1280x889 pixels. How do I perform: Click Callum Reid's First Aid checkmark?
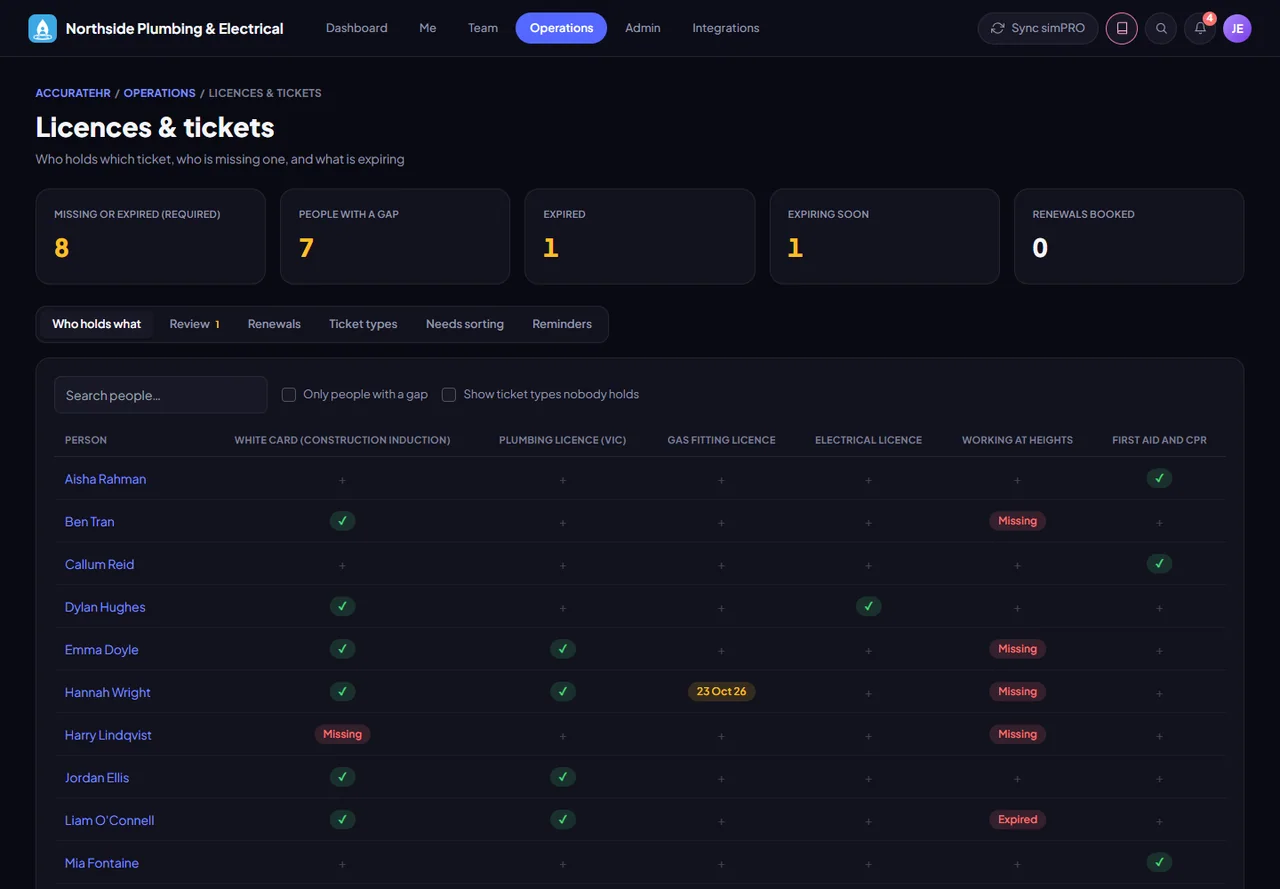(x=1159, y=563)
